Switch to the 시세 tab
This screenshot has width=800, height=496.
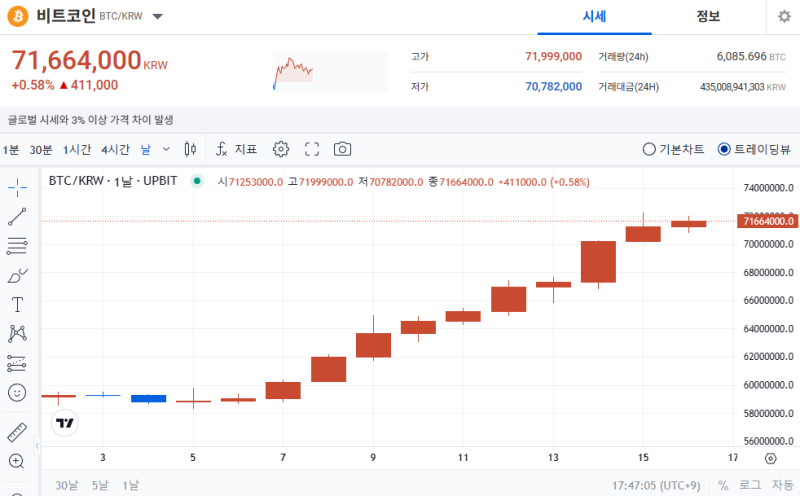[594, 17]
